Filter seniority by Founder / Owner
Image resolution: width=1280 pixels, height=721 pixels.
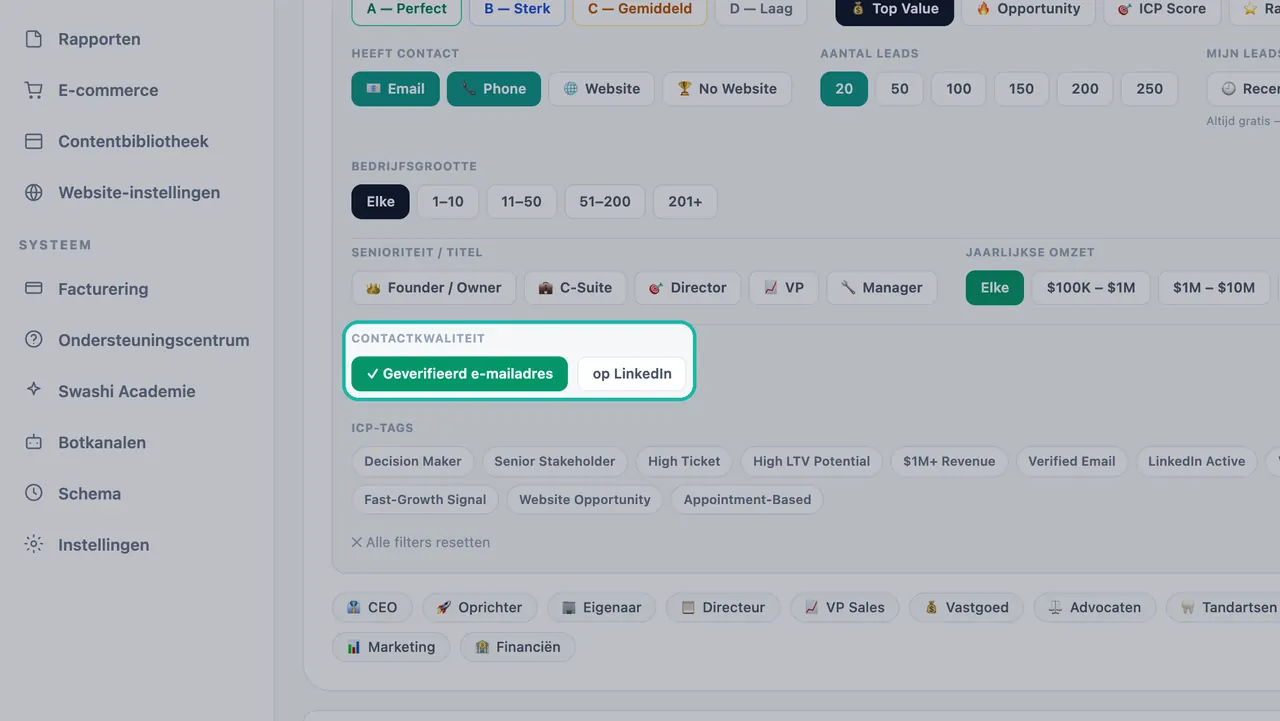434,288
